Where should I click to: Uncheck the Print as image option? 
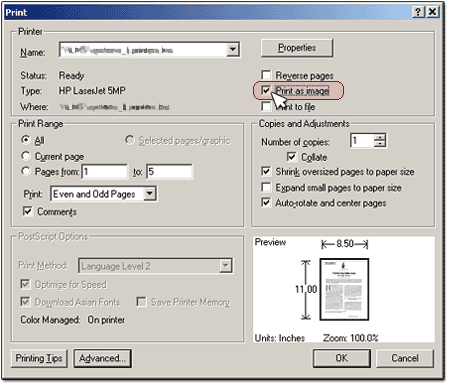pyautogui.click(x=266, y=90)
